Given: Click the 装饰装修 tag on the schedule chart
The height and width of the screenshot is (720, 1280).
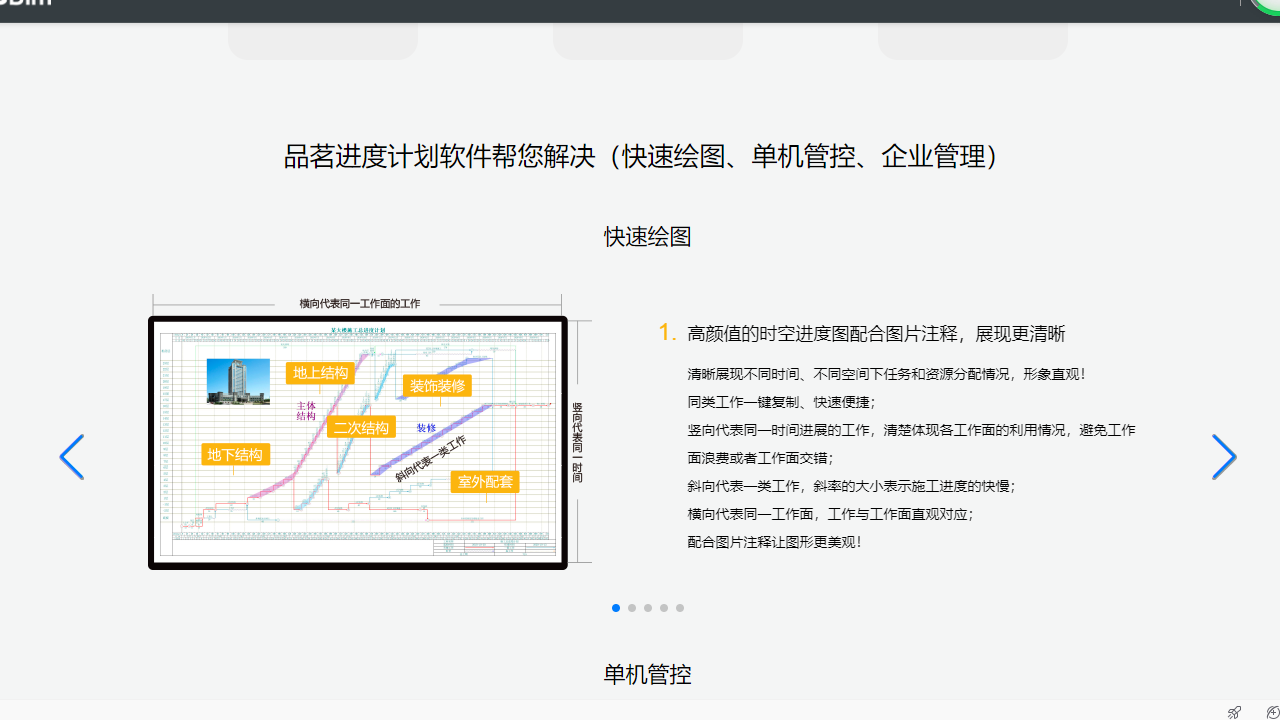Looking at the screenshot, I should 437,385.
